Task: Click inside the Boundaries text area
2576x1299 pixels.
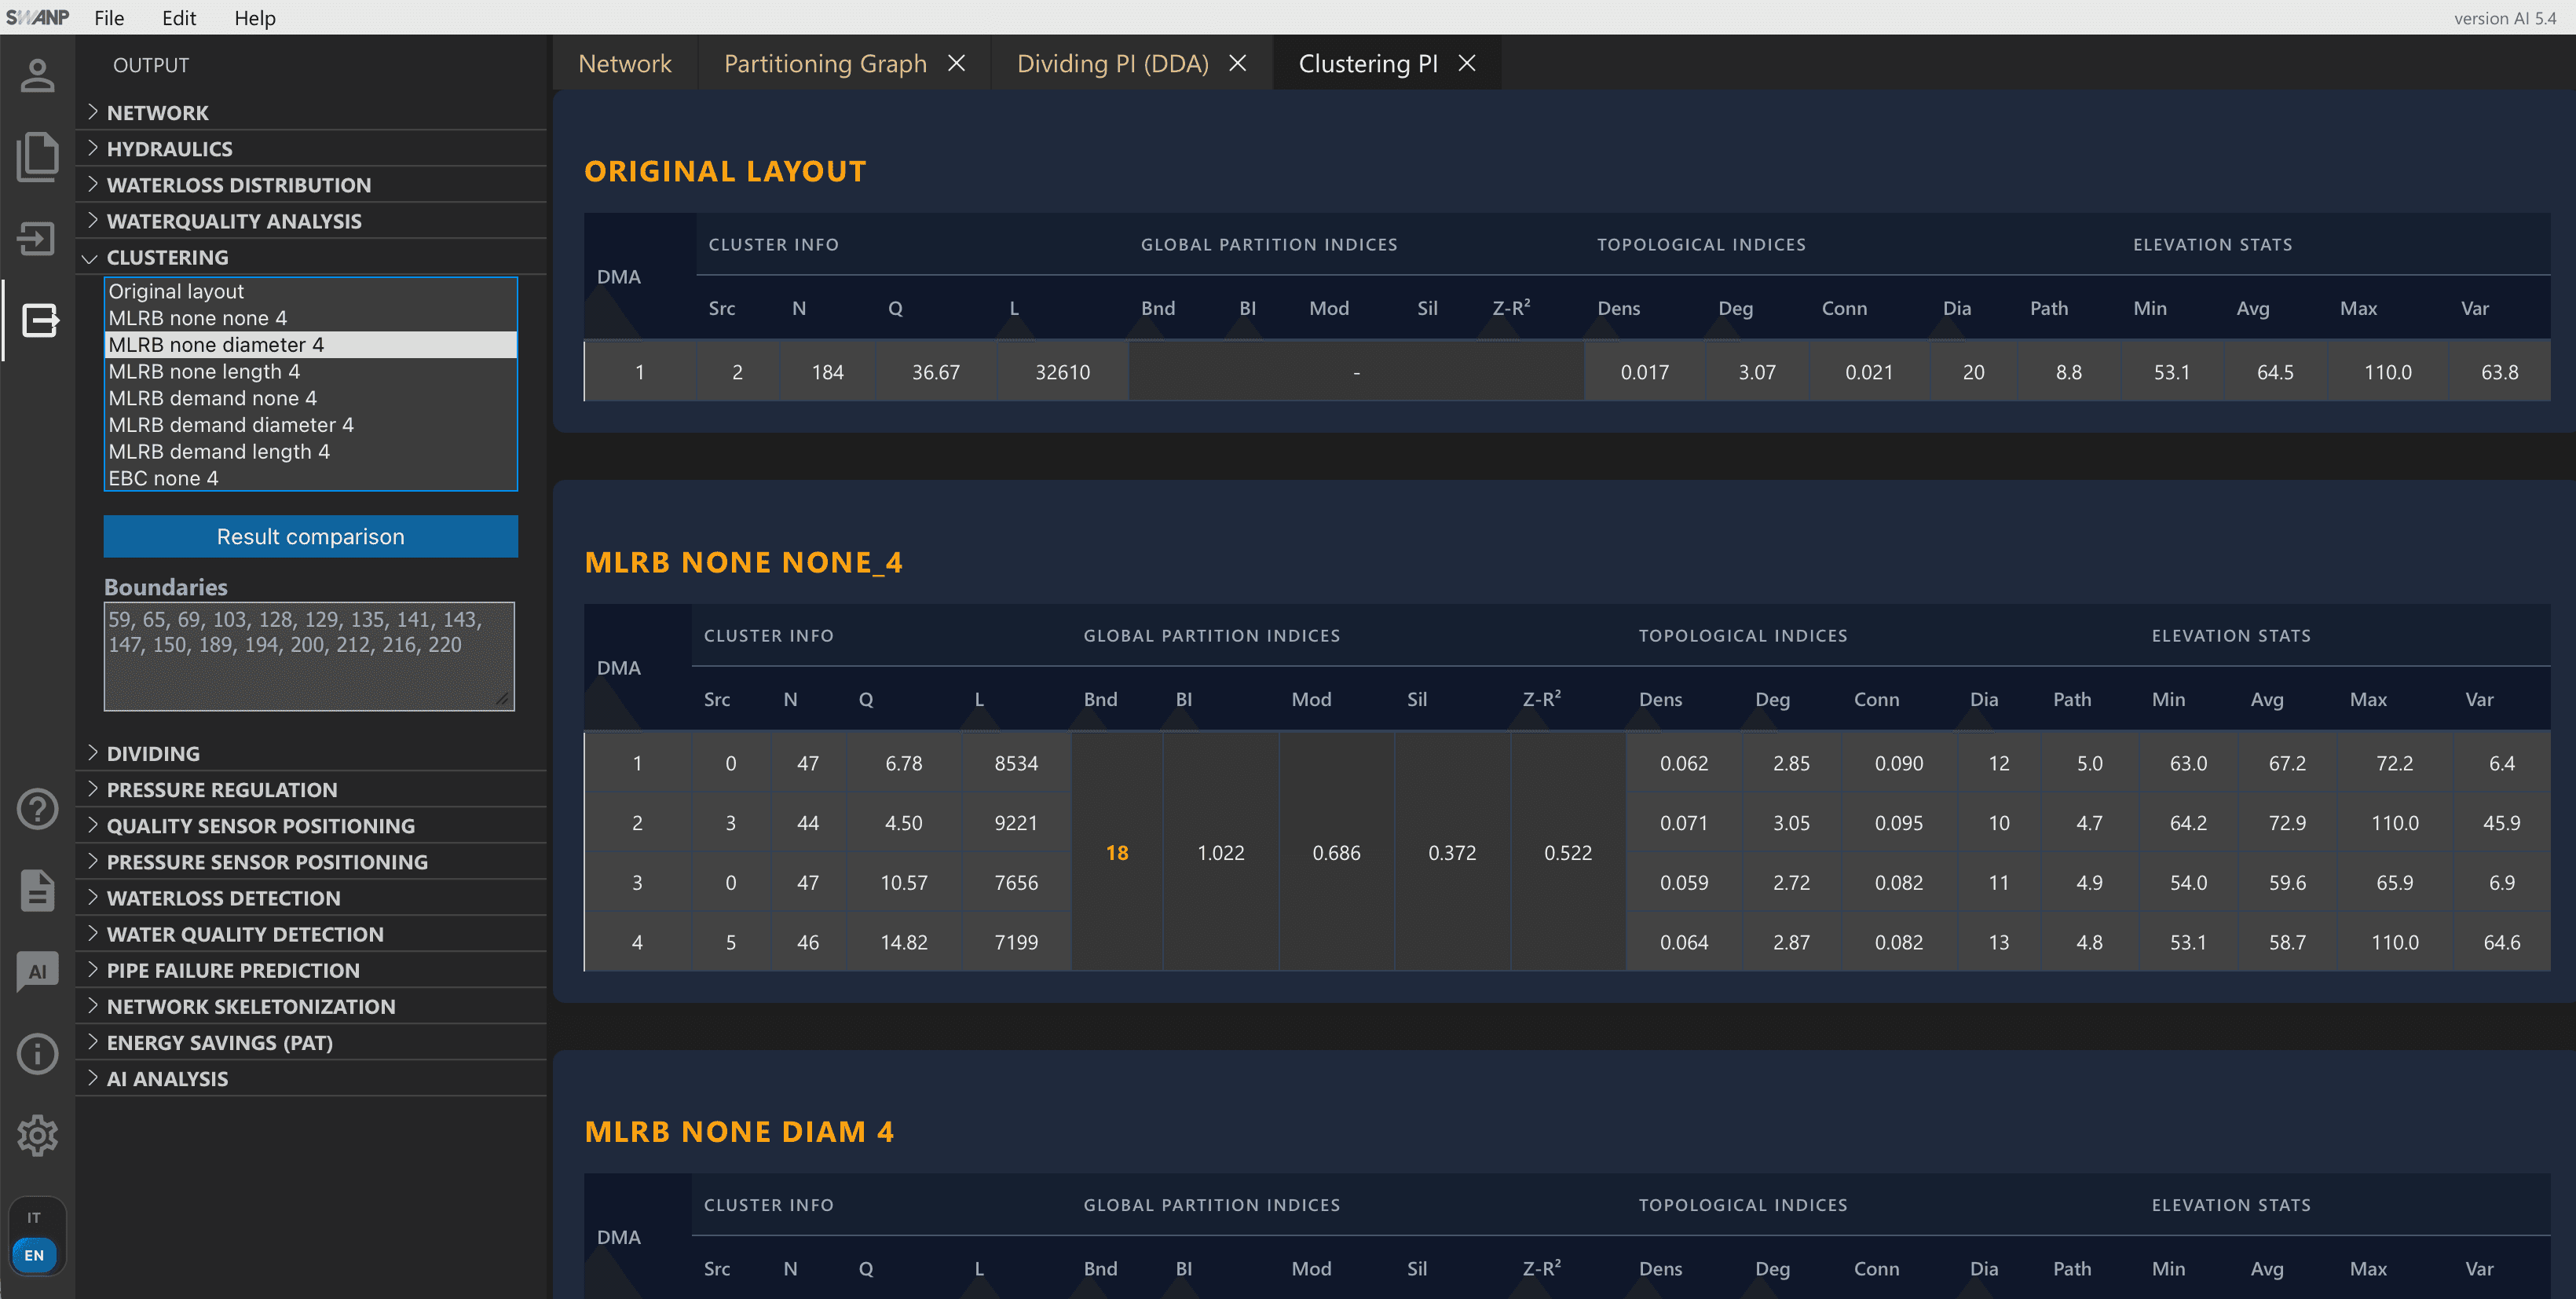Action: tap(309, 656)
